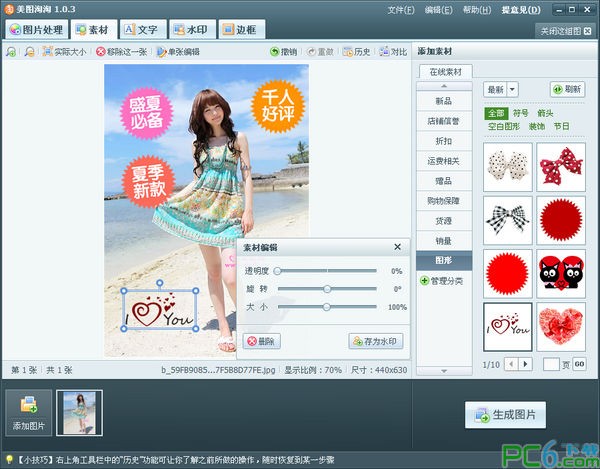
Task: Select the 购物保障 category
Action: [444, 201]
